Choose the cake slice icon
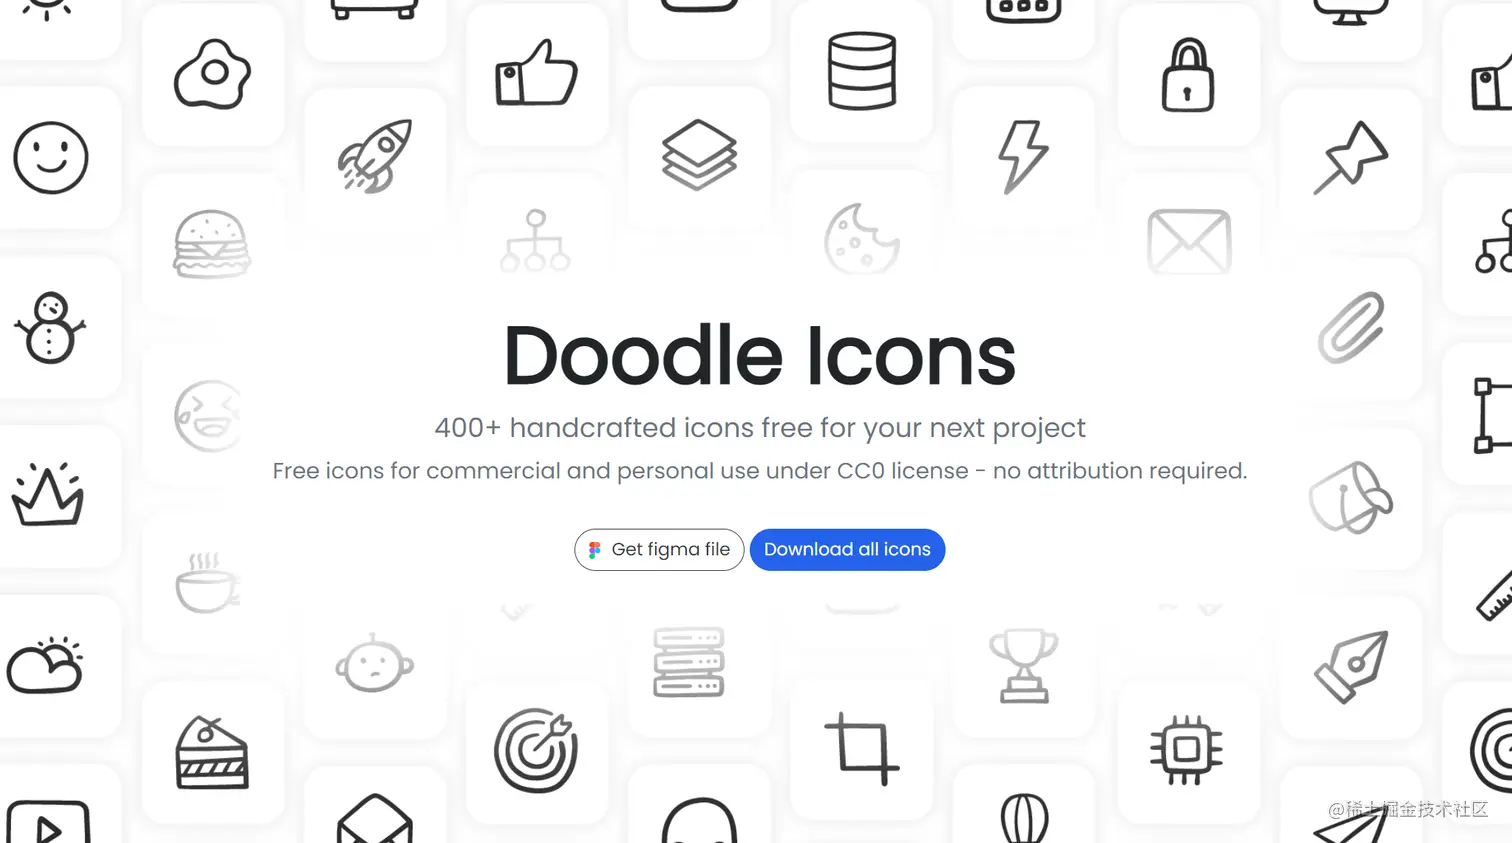The width and height of the screenshot is (1512, 843). coord(212,753)
